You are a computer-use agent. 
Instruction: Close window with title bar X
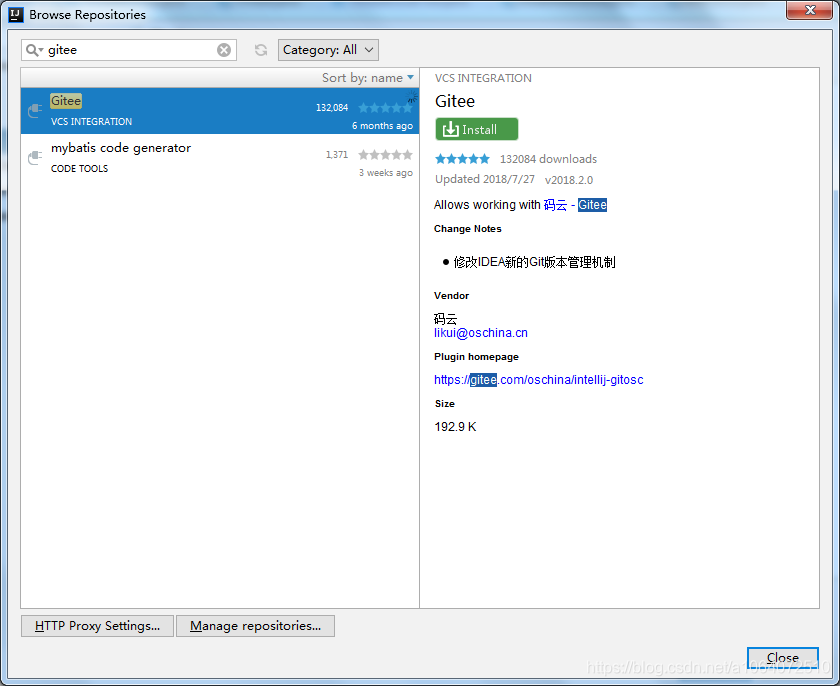[810, 10]
